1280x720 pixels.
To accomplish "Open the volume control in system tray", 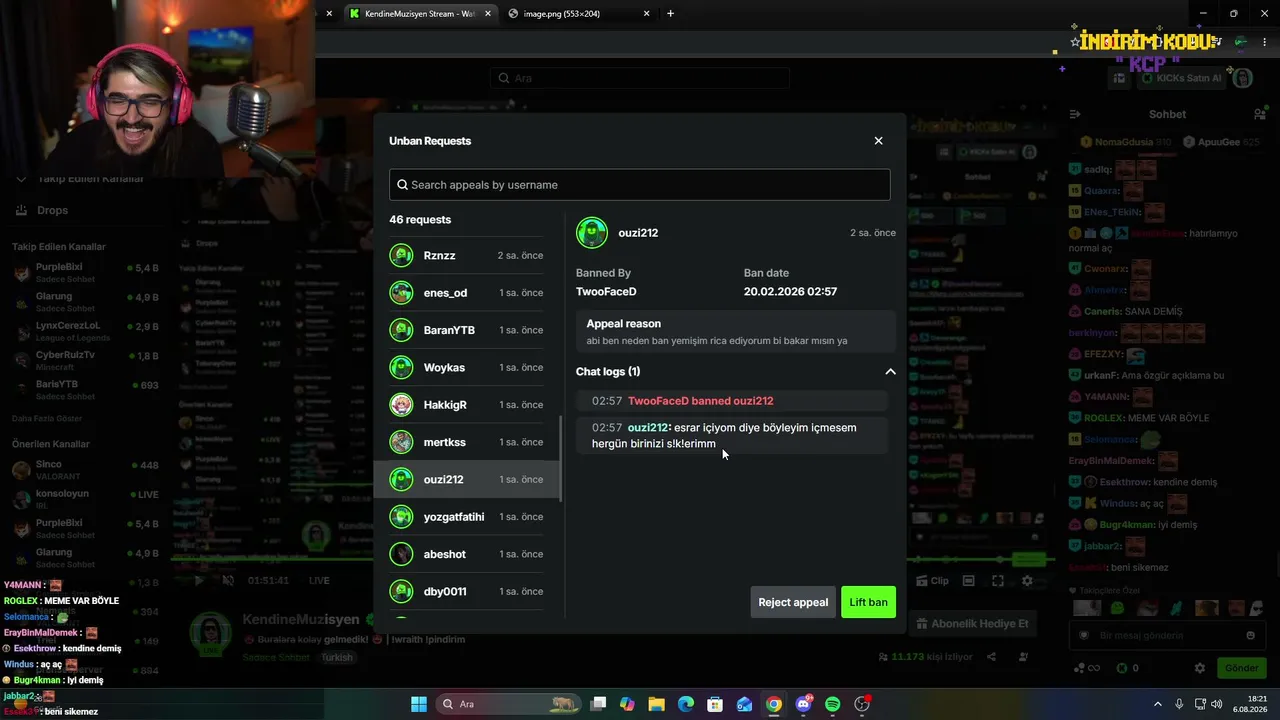I will pos(1217,704).
